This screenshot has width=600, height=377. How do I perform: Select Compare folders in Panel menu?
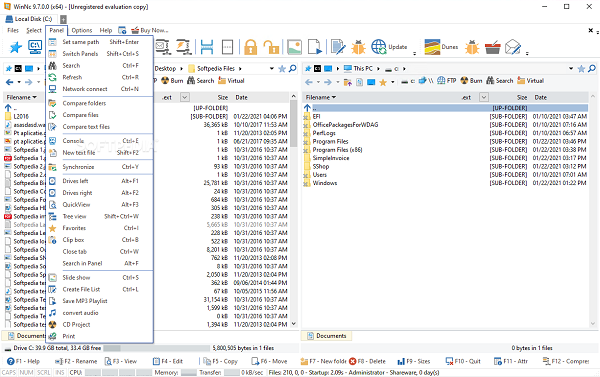click(x=100, y=103)
